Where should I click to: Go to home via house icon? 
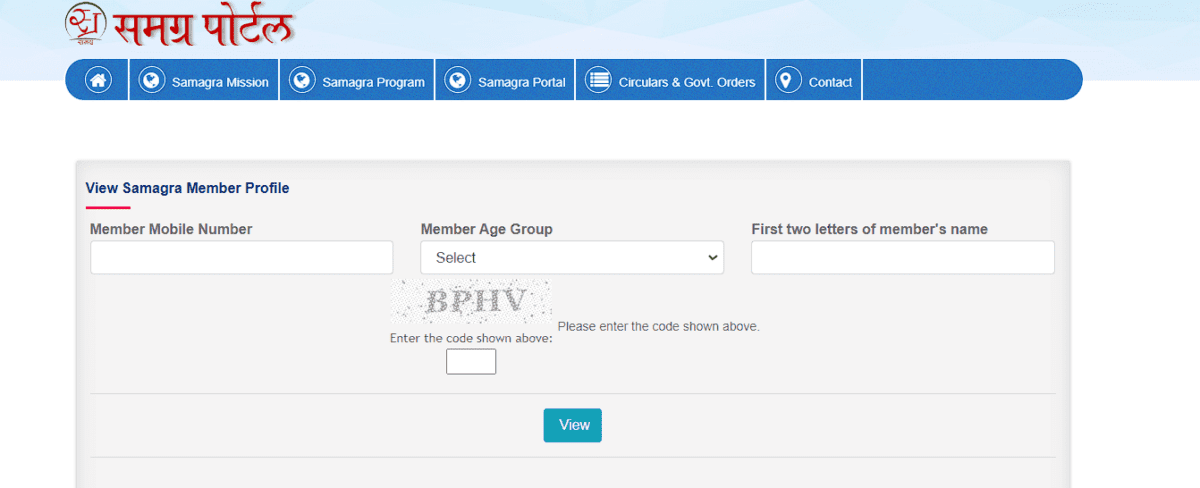(98, 81)
